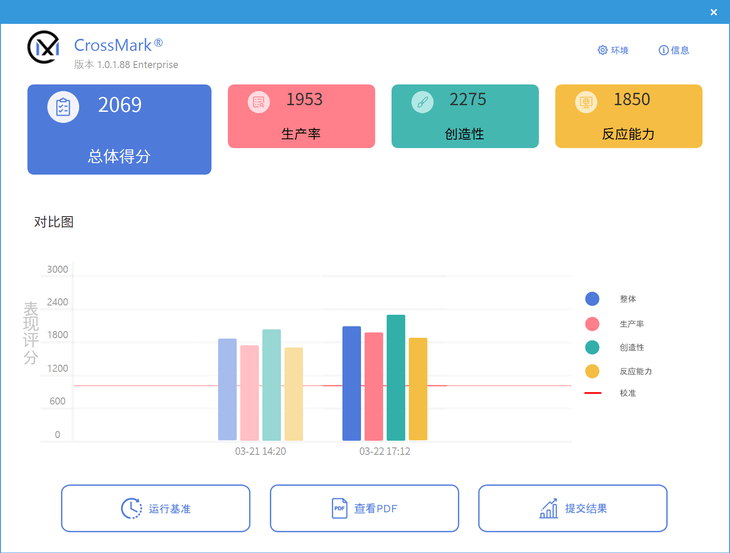Click the responsiveness card icon
Screen dimensions: 730x553
(586, 101)
